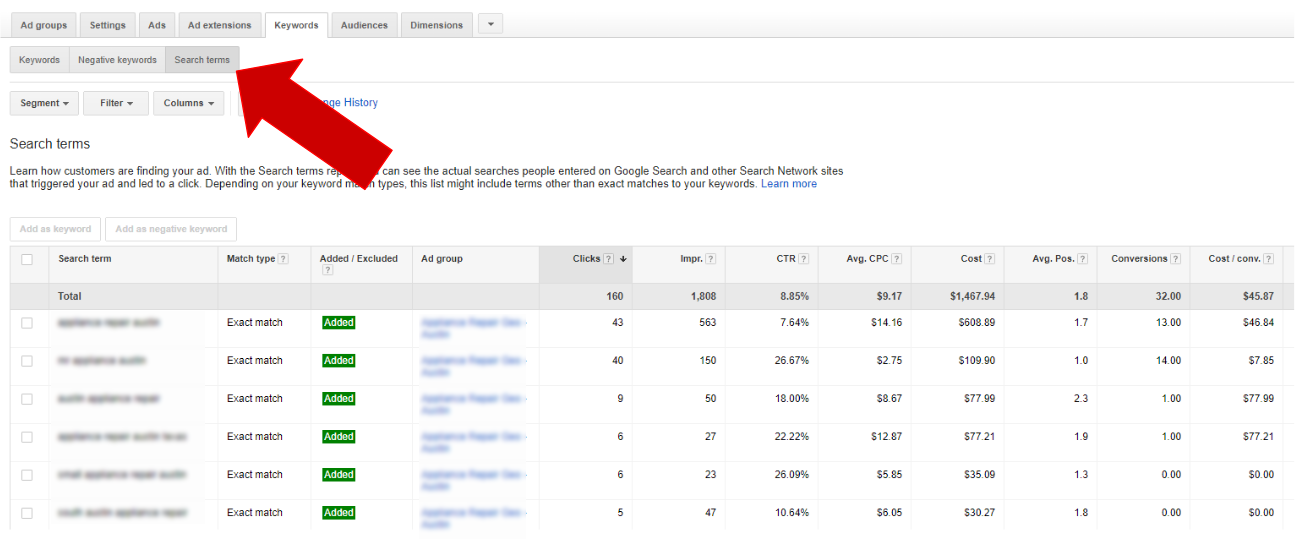
Task: Select the checkbox for the 40-click row
Action: point(27,361)
